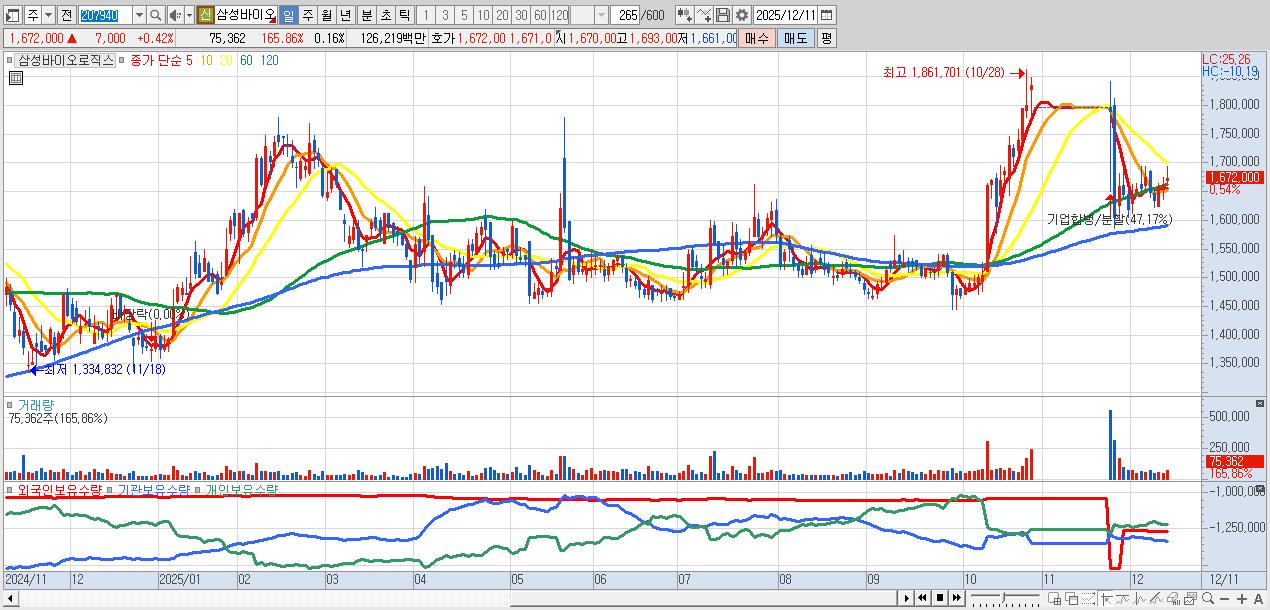Select the 초 second period toggle
The height and width of the screenshot is (610, 1270).
tap(386, 15)
